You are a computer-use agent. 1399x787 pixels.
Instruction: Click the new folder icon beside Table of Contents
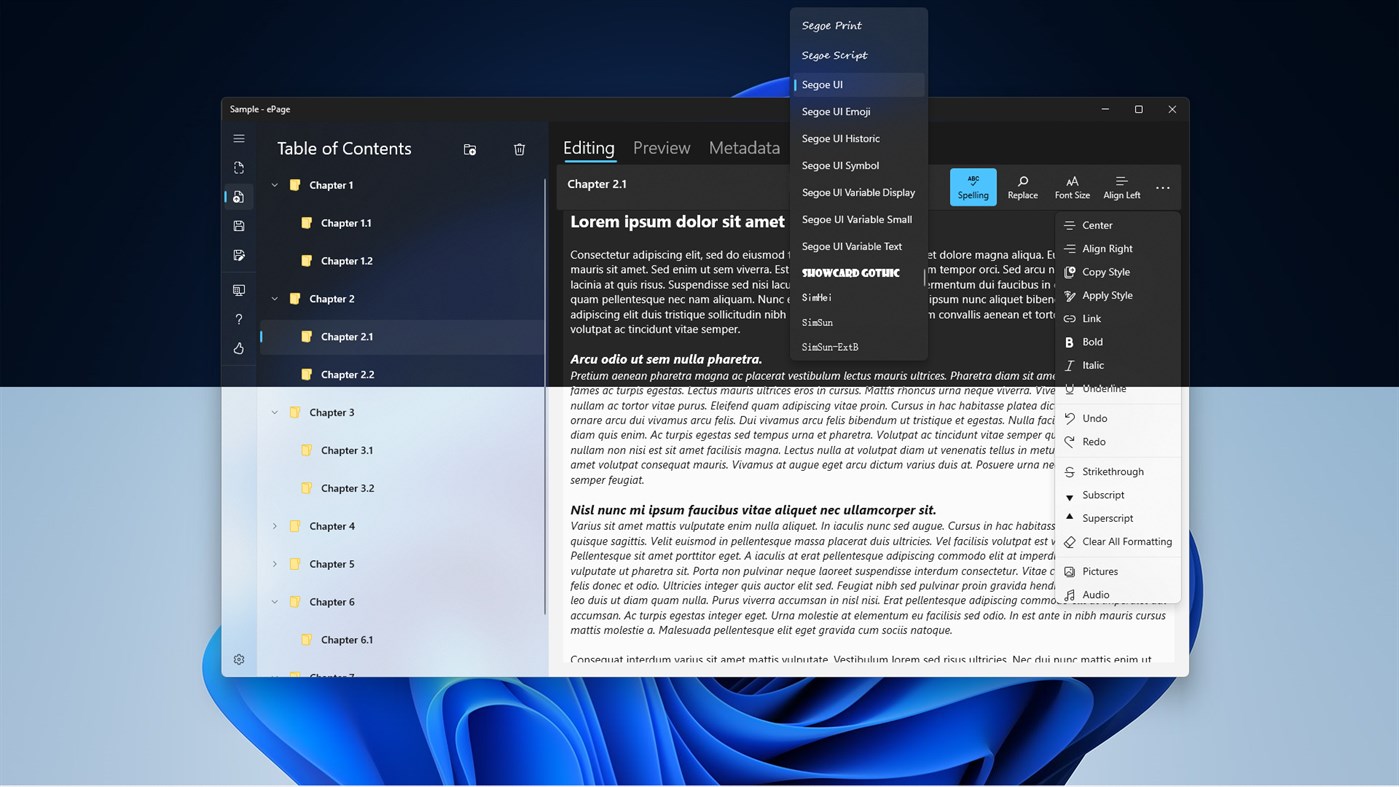(469, 148)
